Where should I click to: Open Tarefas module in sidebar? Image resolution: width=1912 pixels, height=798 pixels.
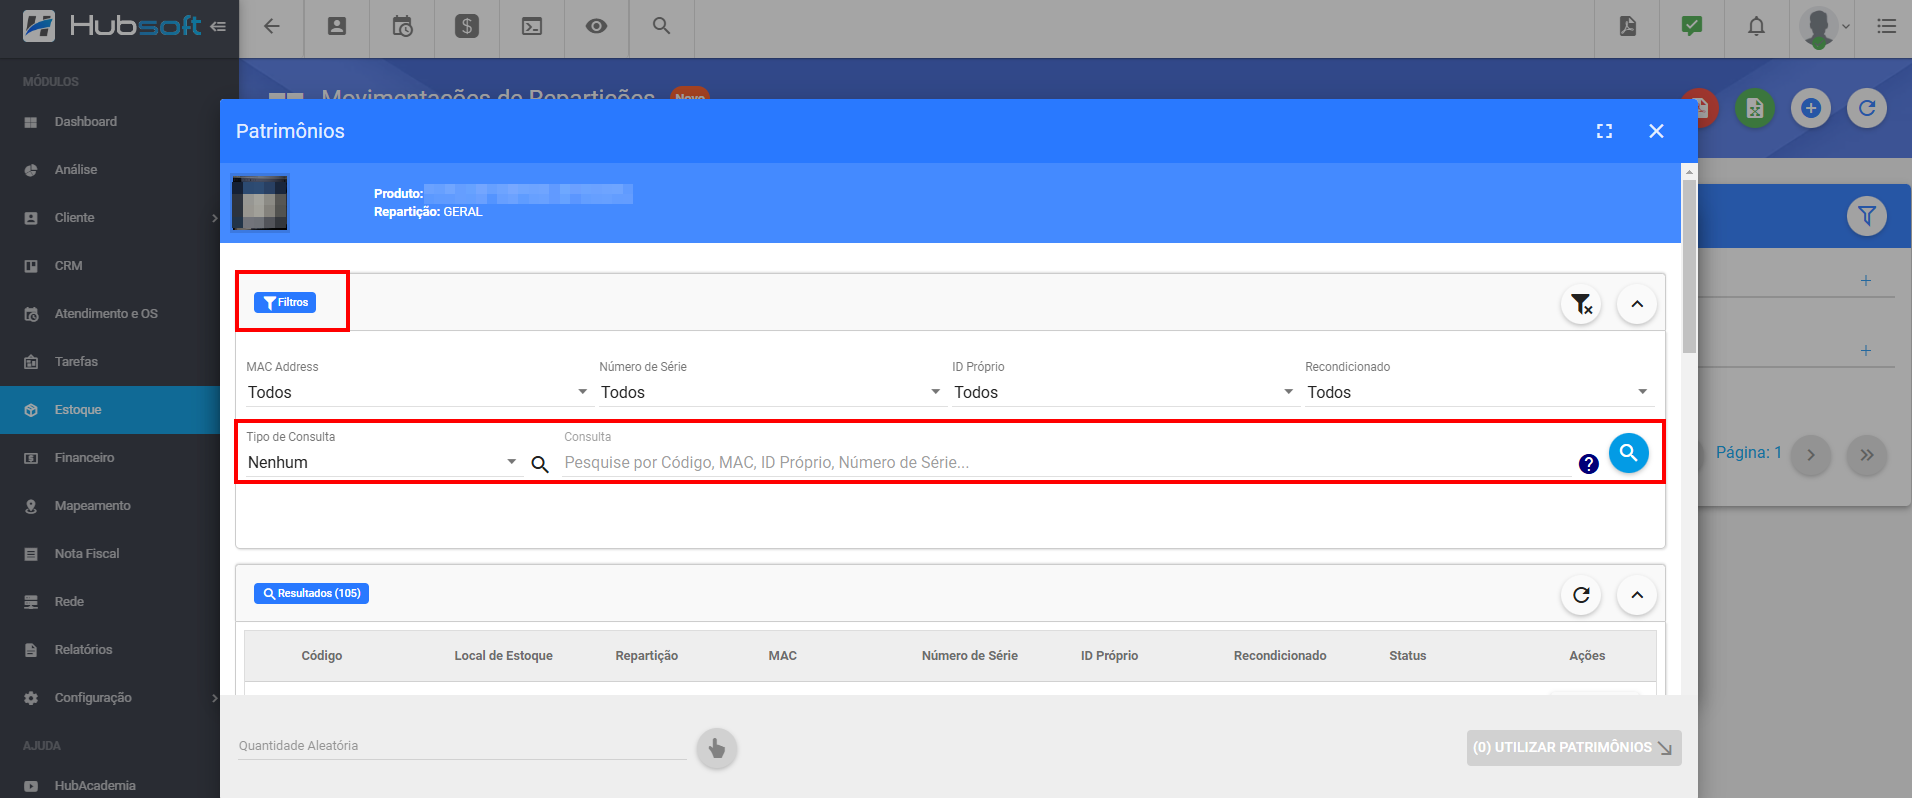110,362
